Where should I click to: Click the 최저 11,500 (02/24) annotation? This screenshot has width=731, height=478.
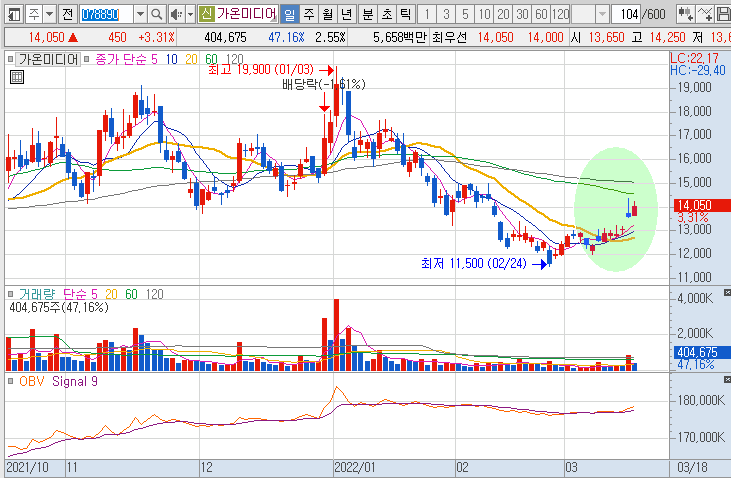point(474,263)
